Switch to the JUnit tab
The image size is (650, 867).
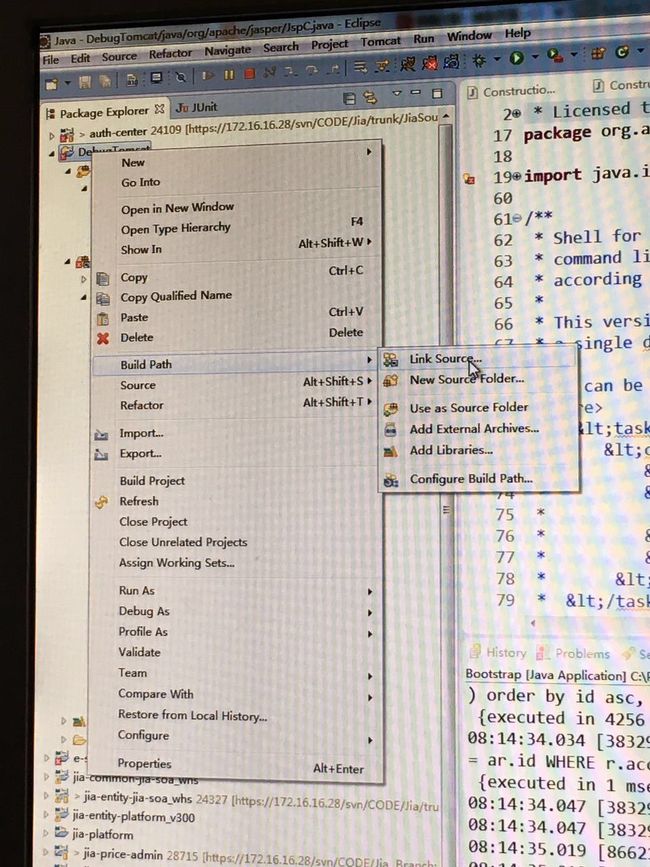(197, 107)
